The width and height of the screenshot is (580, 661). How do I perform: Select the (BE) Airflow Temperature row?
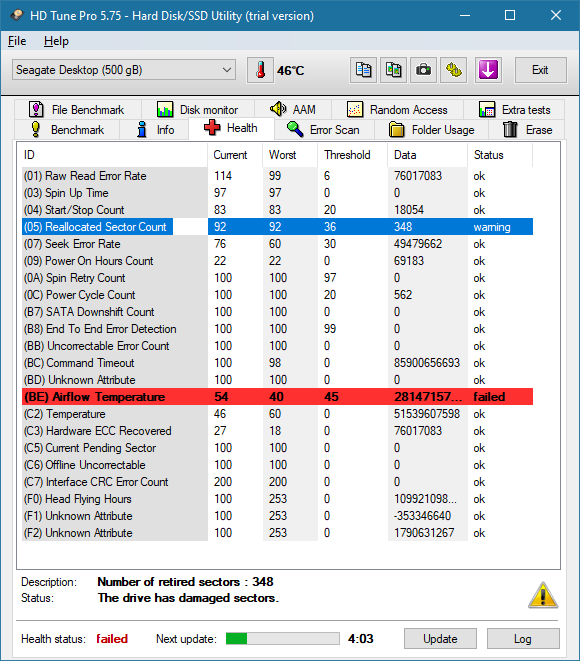pyautogui.click(x=277, y=397)
